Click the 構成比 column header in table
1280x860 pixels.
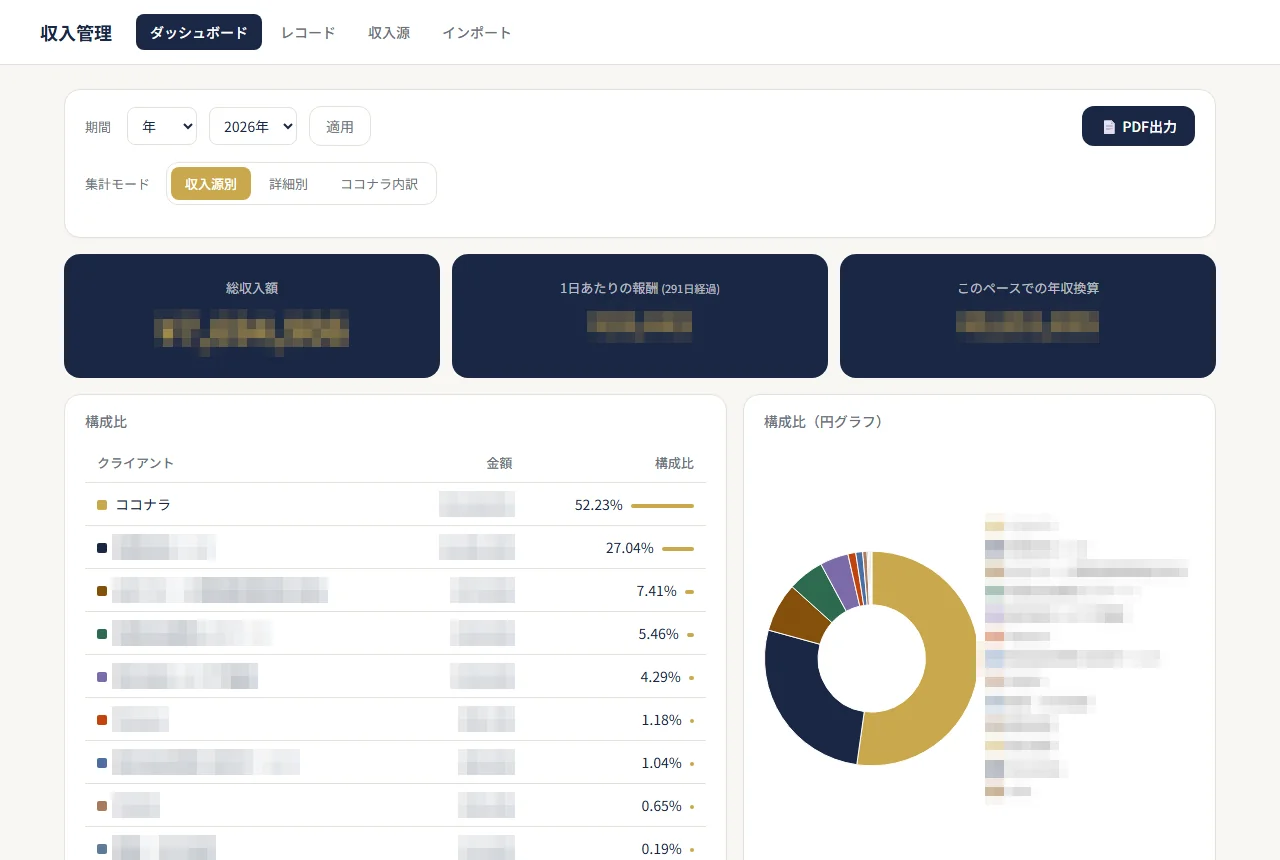point(674,463)
